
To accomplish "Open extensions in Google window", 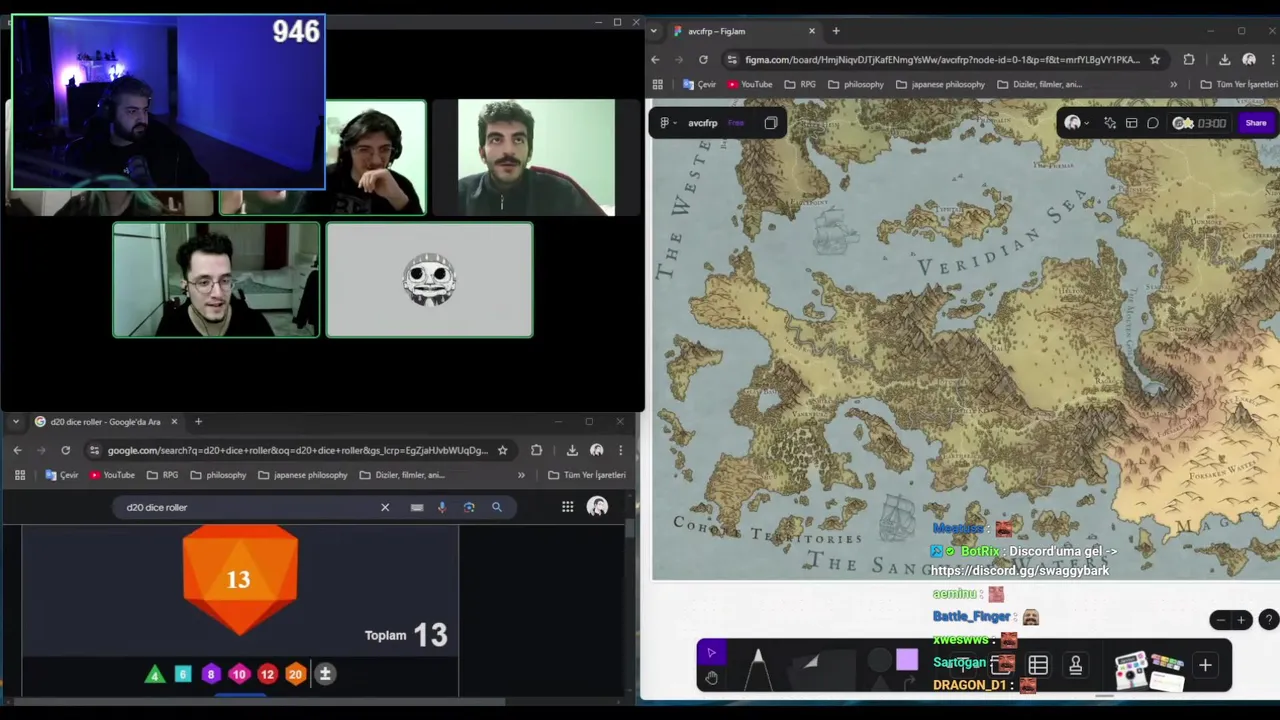I will (536, 450).
